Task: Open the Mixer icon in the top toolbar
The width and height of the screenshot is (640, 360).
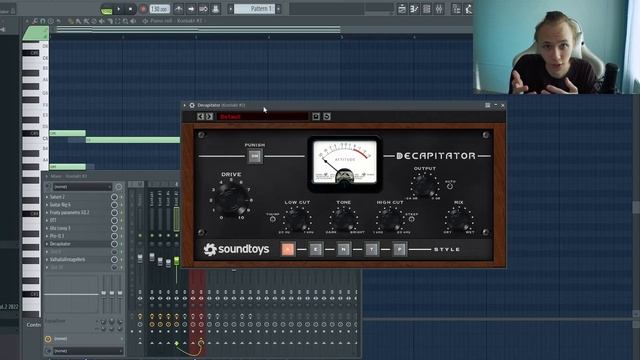Action: point(439,9)
